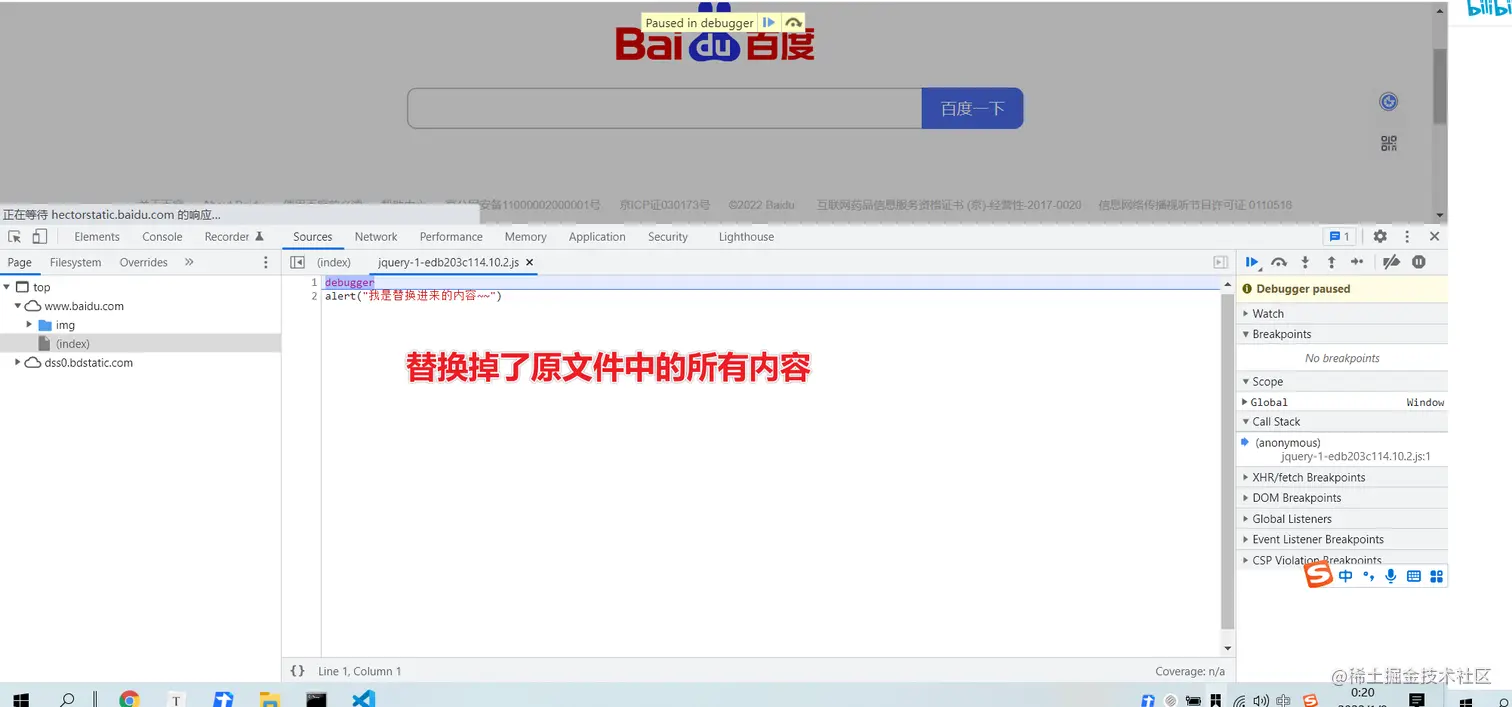Expand the Watch section
Viewport: 1512px width, 707px height.
tap(1342, 313)
